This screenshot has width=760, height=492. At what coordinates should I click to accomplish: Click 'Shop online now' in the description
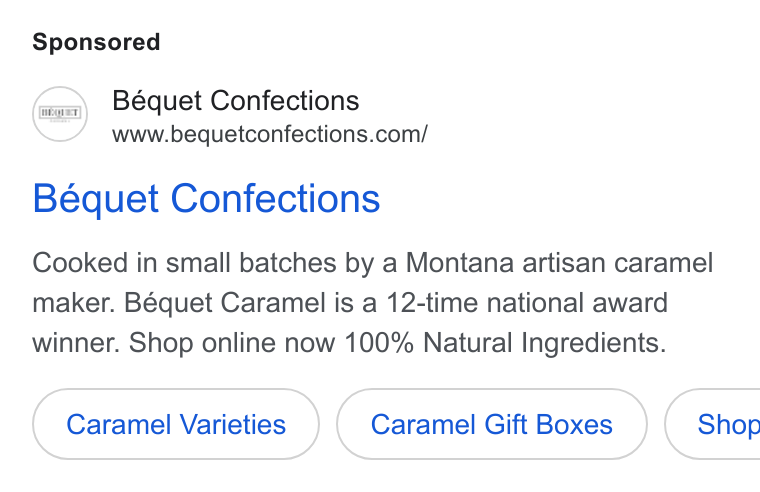click(x=232, y=343)
